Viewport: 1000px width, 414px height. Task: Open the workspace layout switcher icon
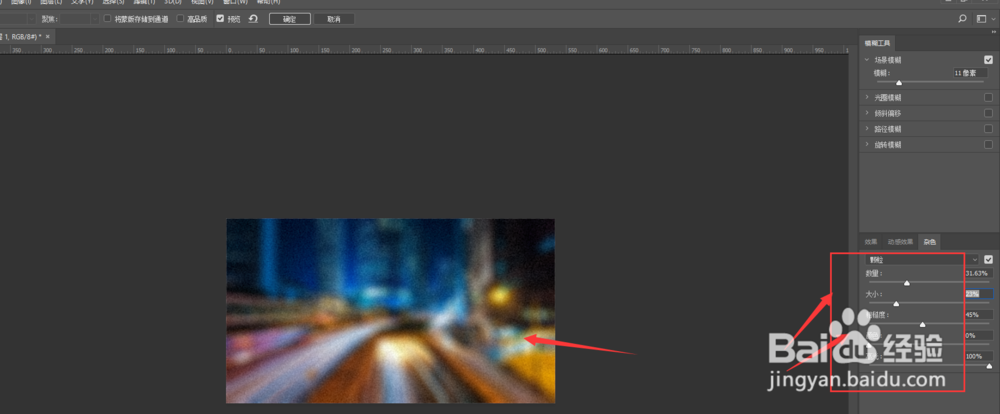982,19
